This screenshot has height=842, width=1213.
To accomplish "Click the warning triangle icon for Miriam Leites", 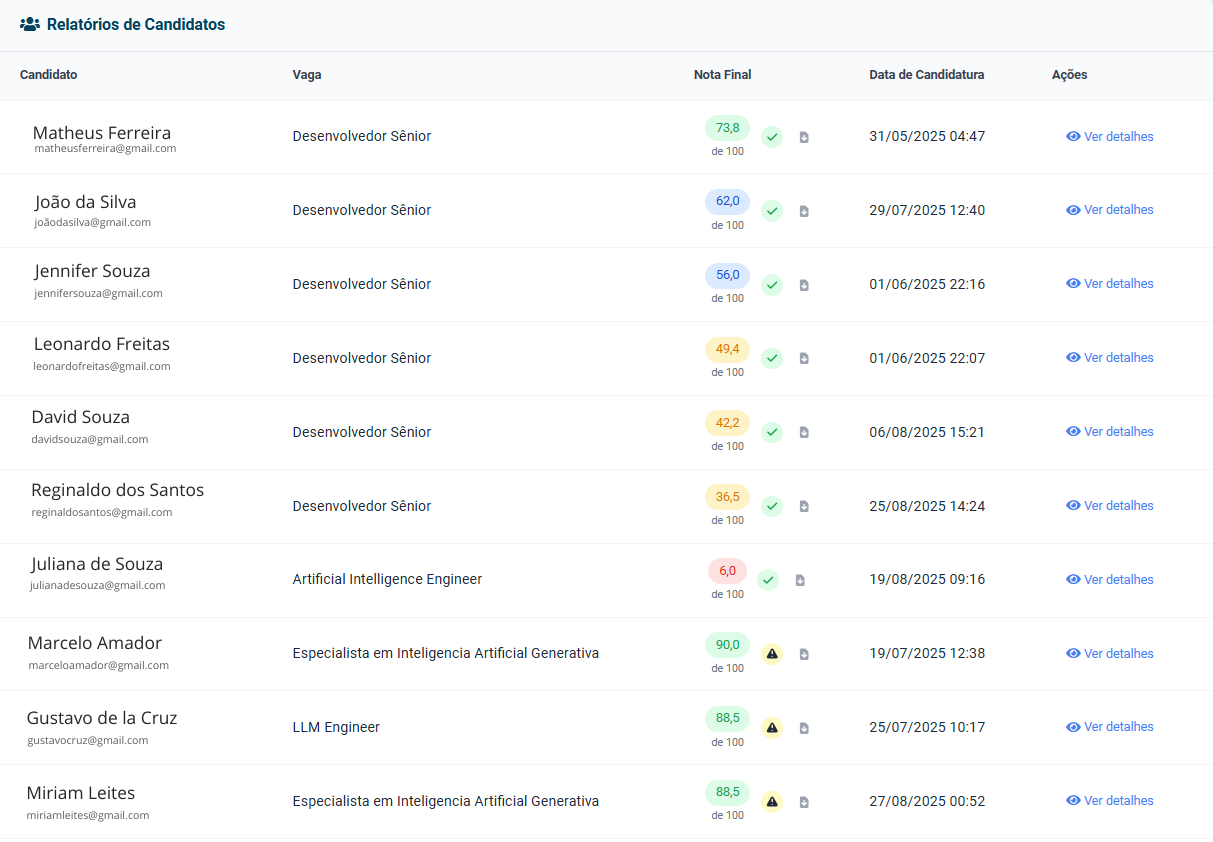I will [x=772, y=802].
